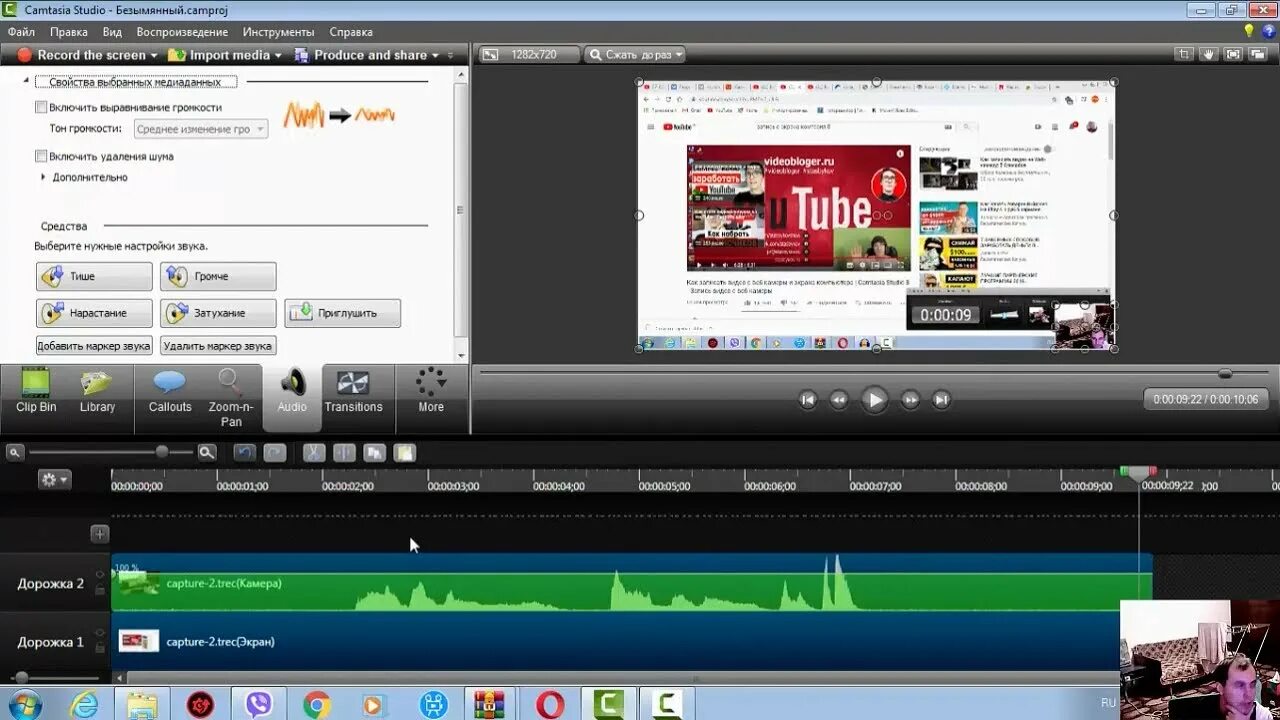The height and width of the screenshot is (720, 1280).
Task: Open the Zoom-n-Pan tab
Action: (x=231, y=398)
